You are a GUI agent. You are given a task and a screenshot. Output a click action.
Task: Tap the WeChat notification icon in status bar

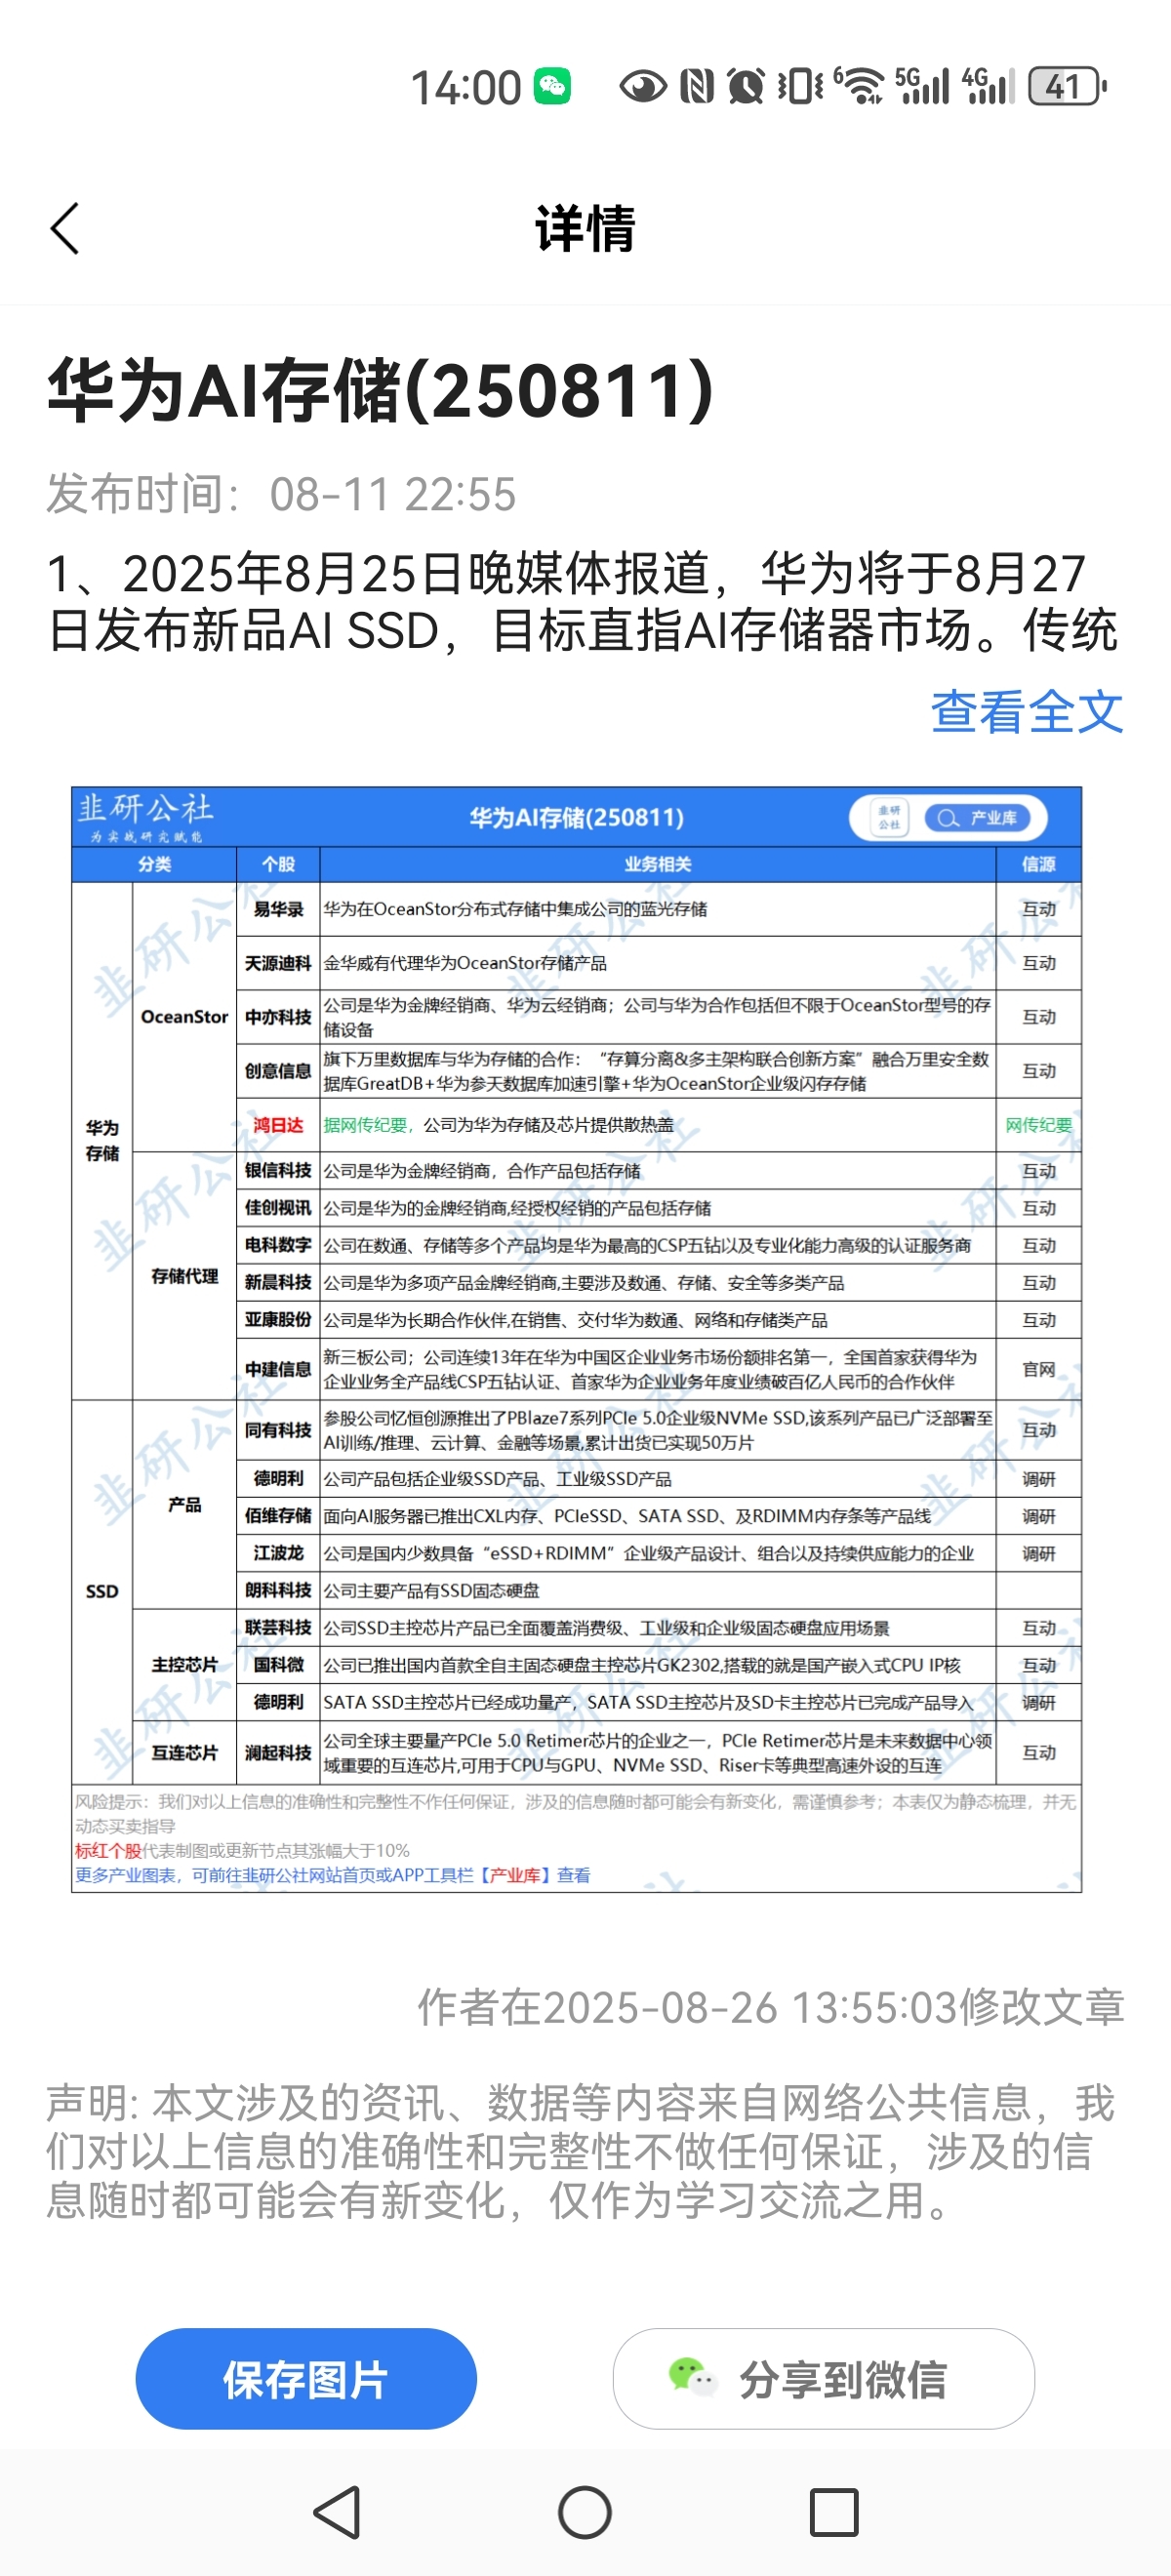coord(552,86)
